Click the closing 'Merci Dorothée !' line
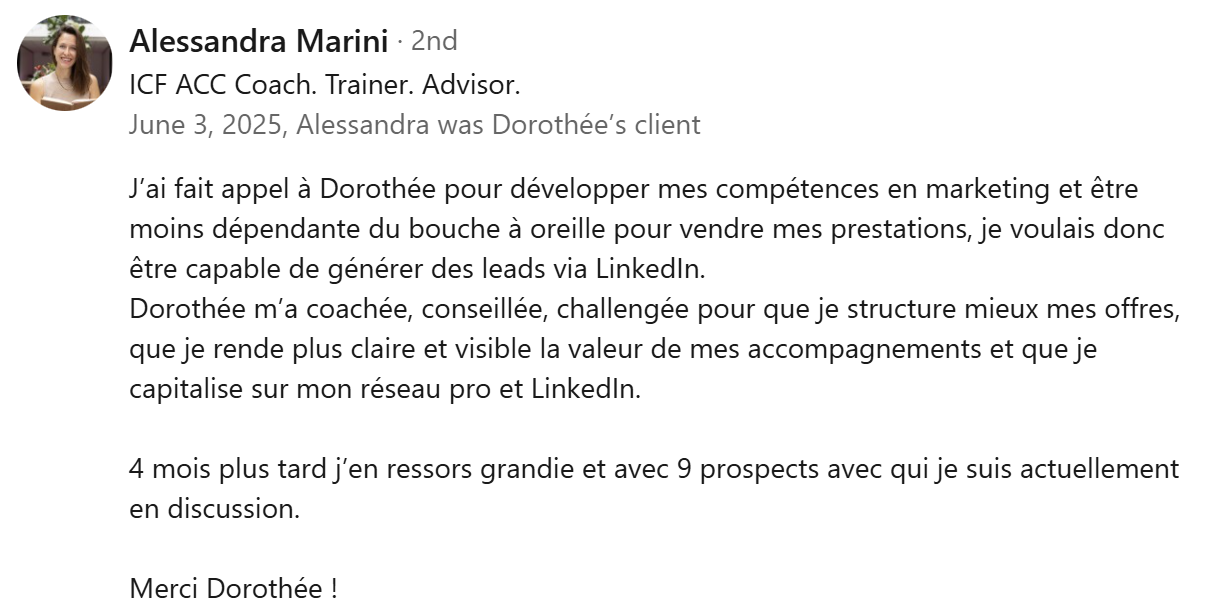This screenshot has height=614, width=1218. click(233, 588)
